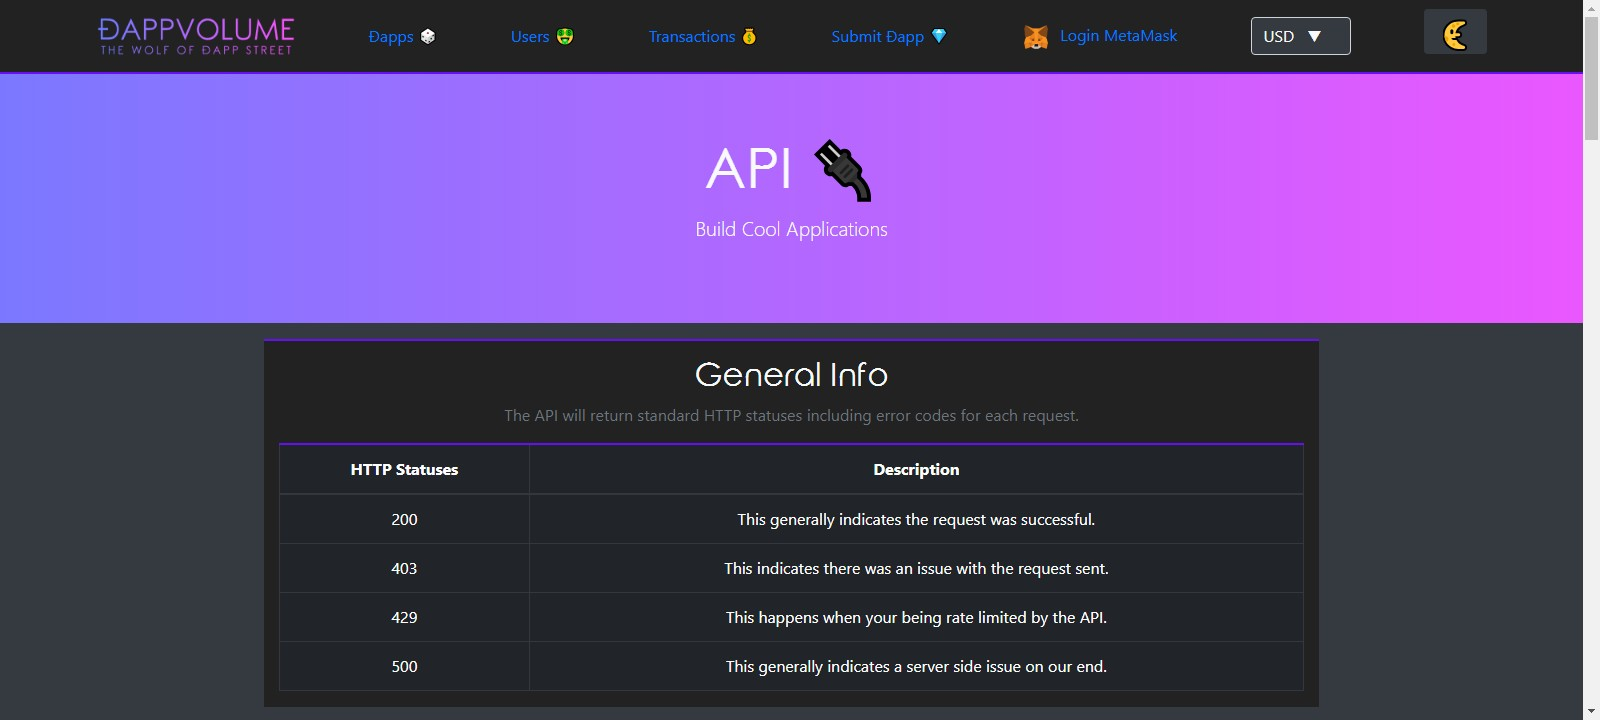Open the Submit Dapp page
This screenshot has height=720, width=1600.
(878, 36)
